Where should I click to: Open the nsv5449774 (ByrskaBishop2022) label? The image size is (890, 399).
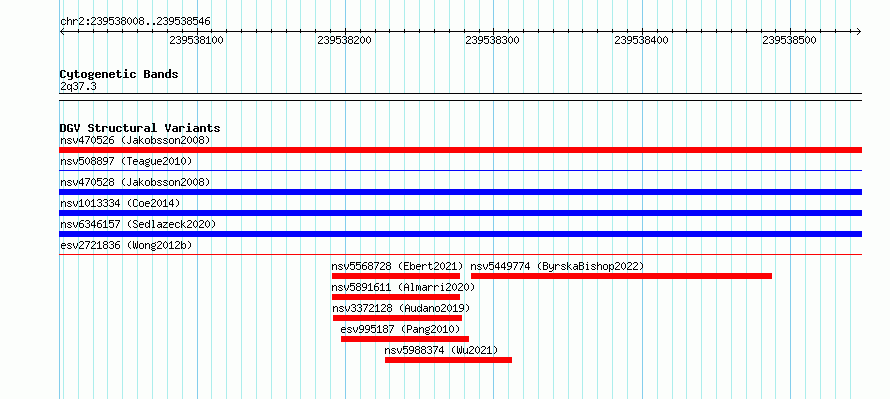557,266
